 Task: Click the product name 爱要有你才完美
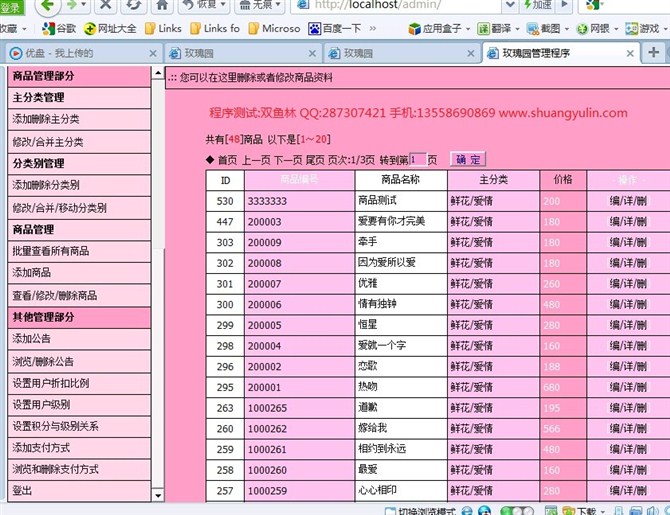[391, 221]
